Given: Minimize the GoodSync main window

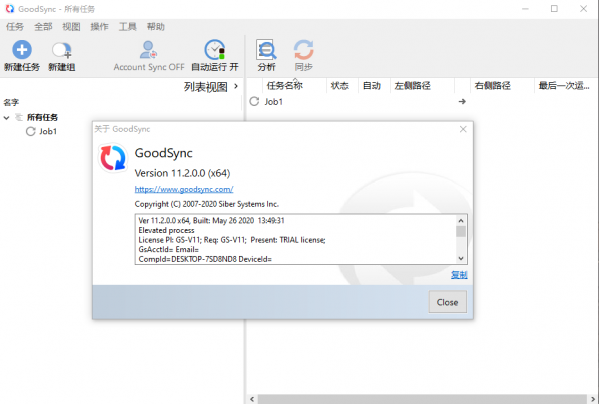Looking at the screenshot, I should click(525, 8).
